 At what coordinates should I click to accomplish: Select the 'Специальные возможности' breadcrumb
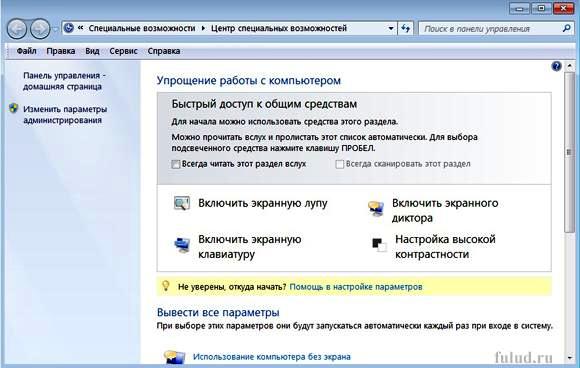pyautogui.click(x=142, y=28)
